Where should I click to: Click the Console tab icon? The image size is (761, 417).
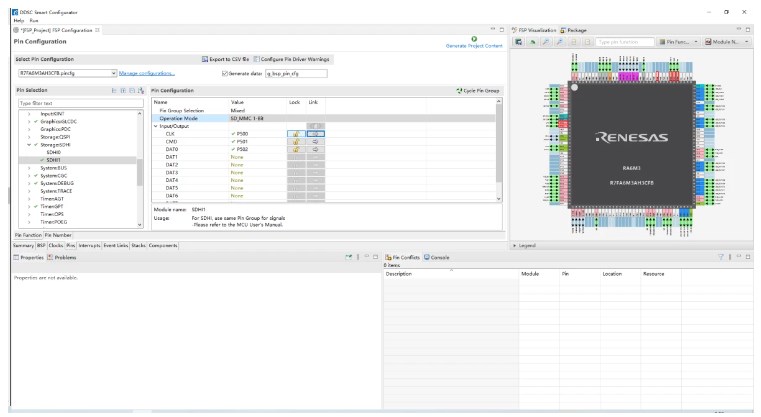click(427, 257)
